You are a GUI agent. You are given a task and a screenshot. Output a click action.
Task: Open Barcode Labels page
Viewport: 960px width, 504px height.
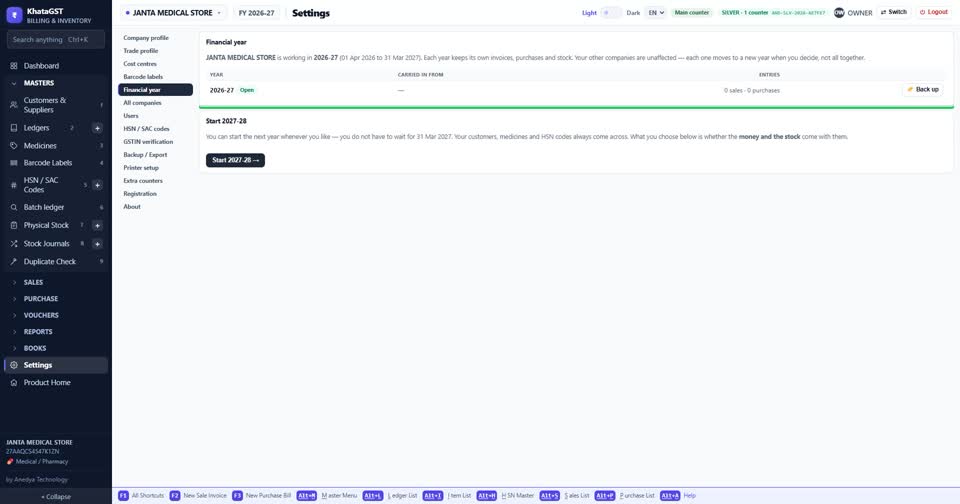click(56, 163)
